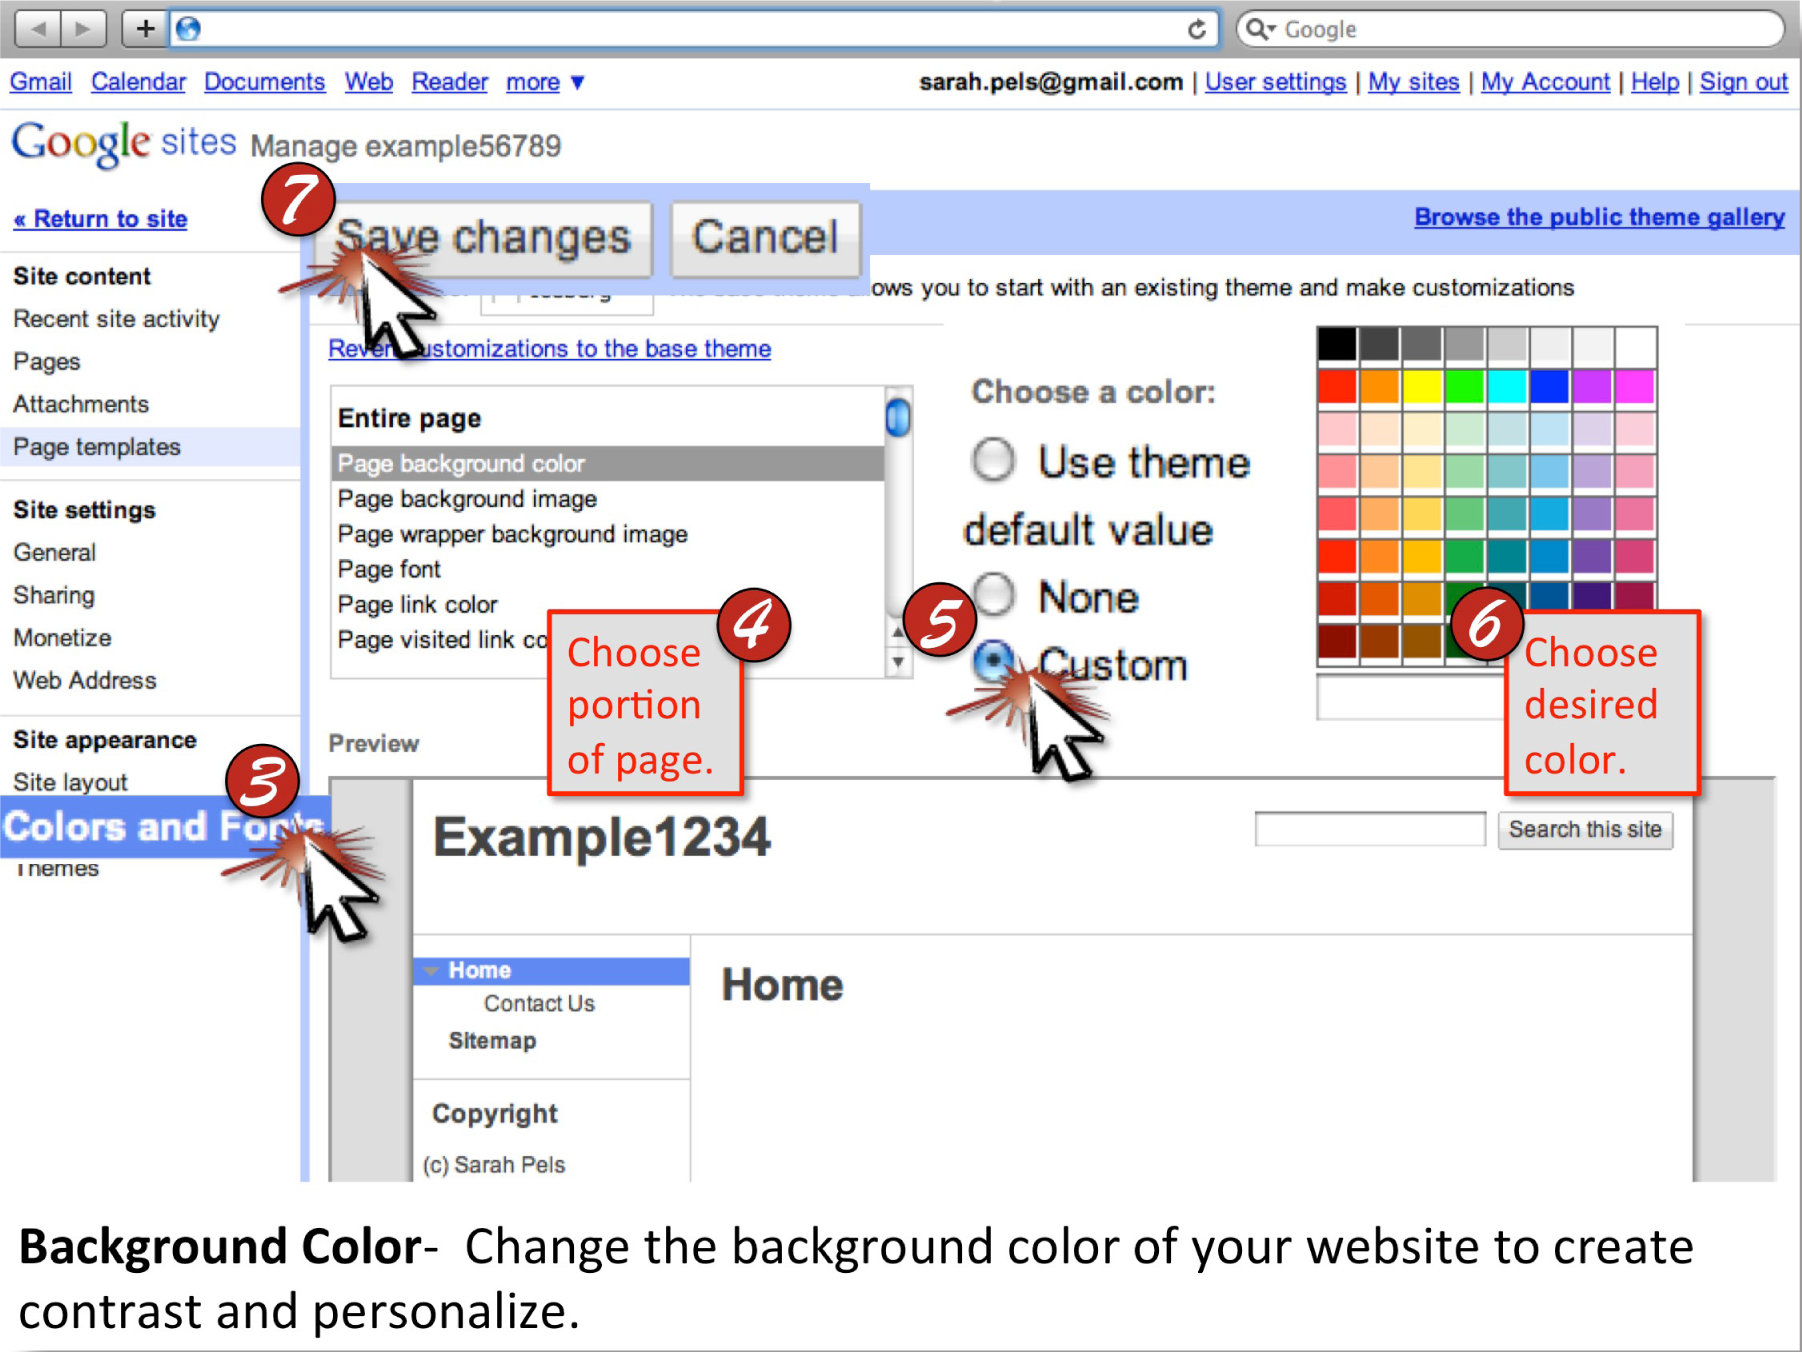1802x1352 pixels.
Task: Click the 'Revert customizations to base theme' link
Action: pyautogui.click(x=550, y=349)
